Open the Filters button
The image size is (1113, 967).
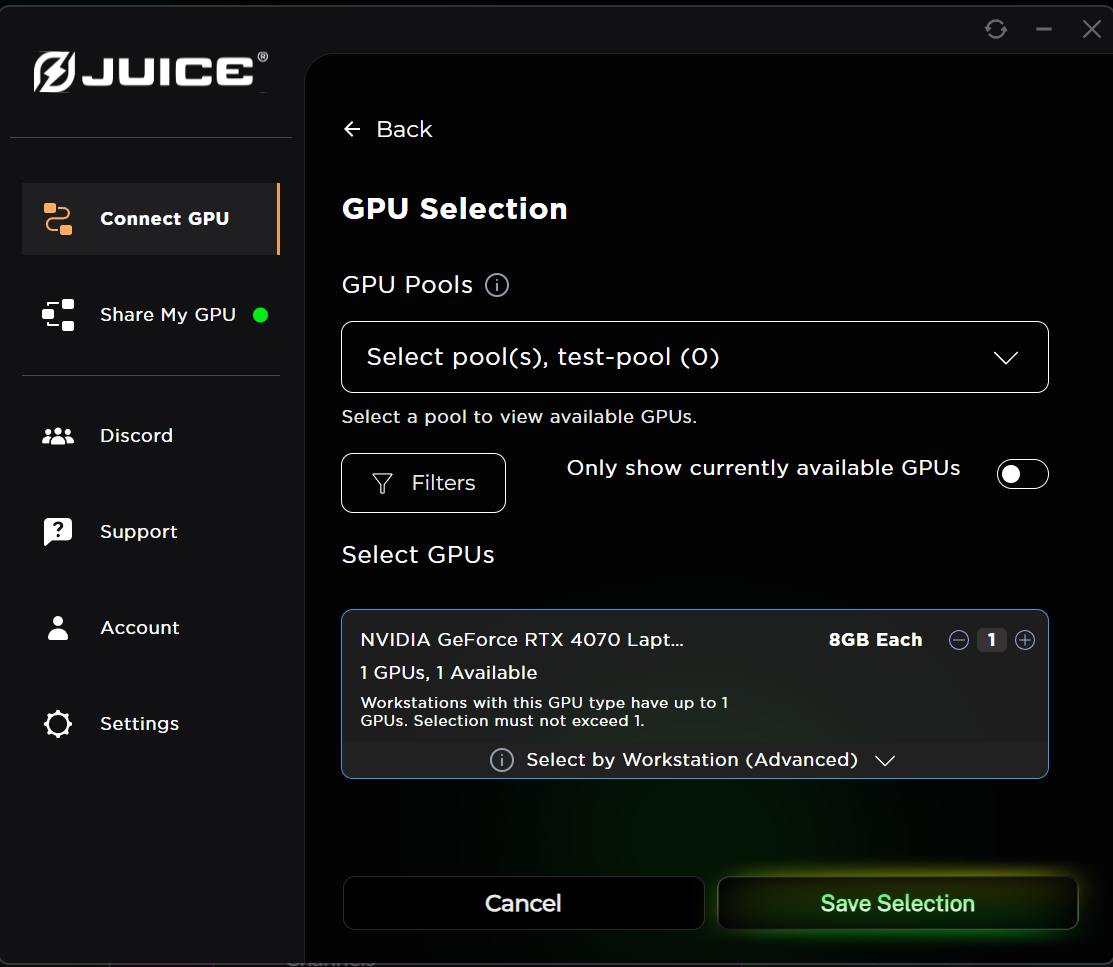pos(424,483)
